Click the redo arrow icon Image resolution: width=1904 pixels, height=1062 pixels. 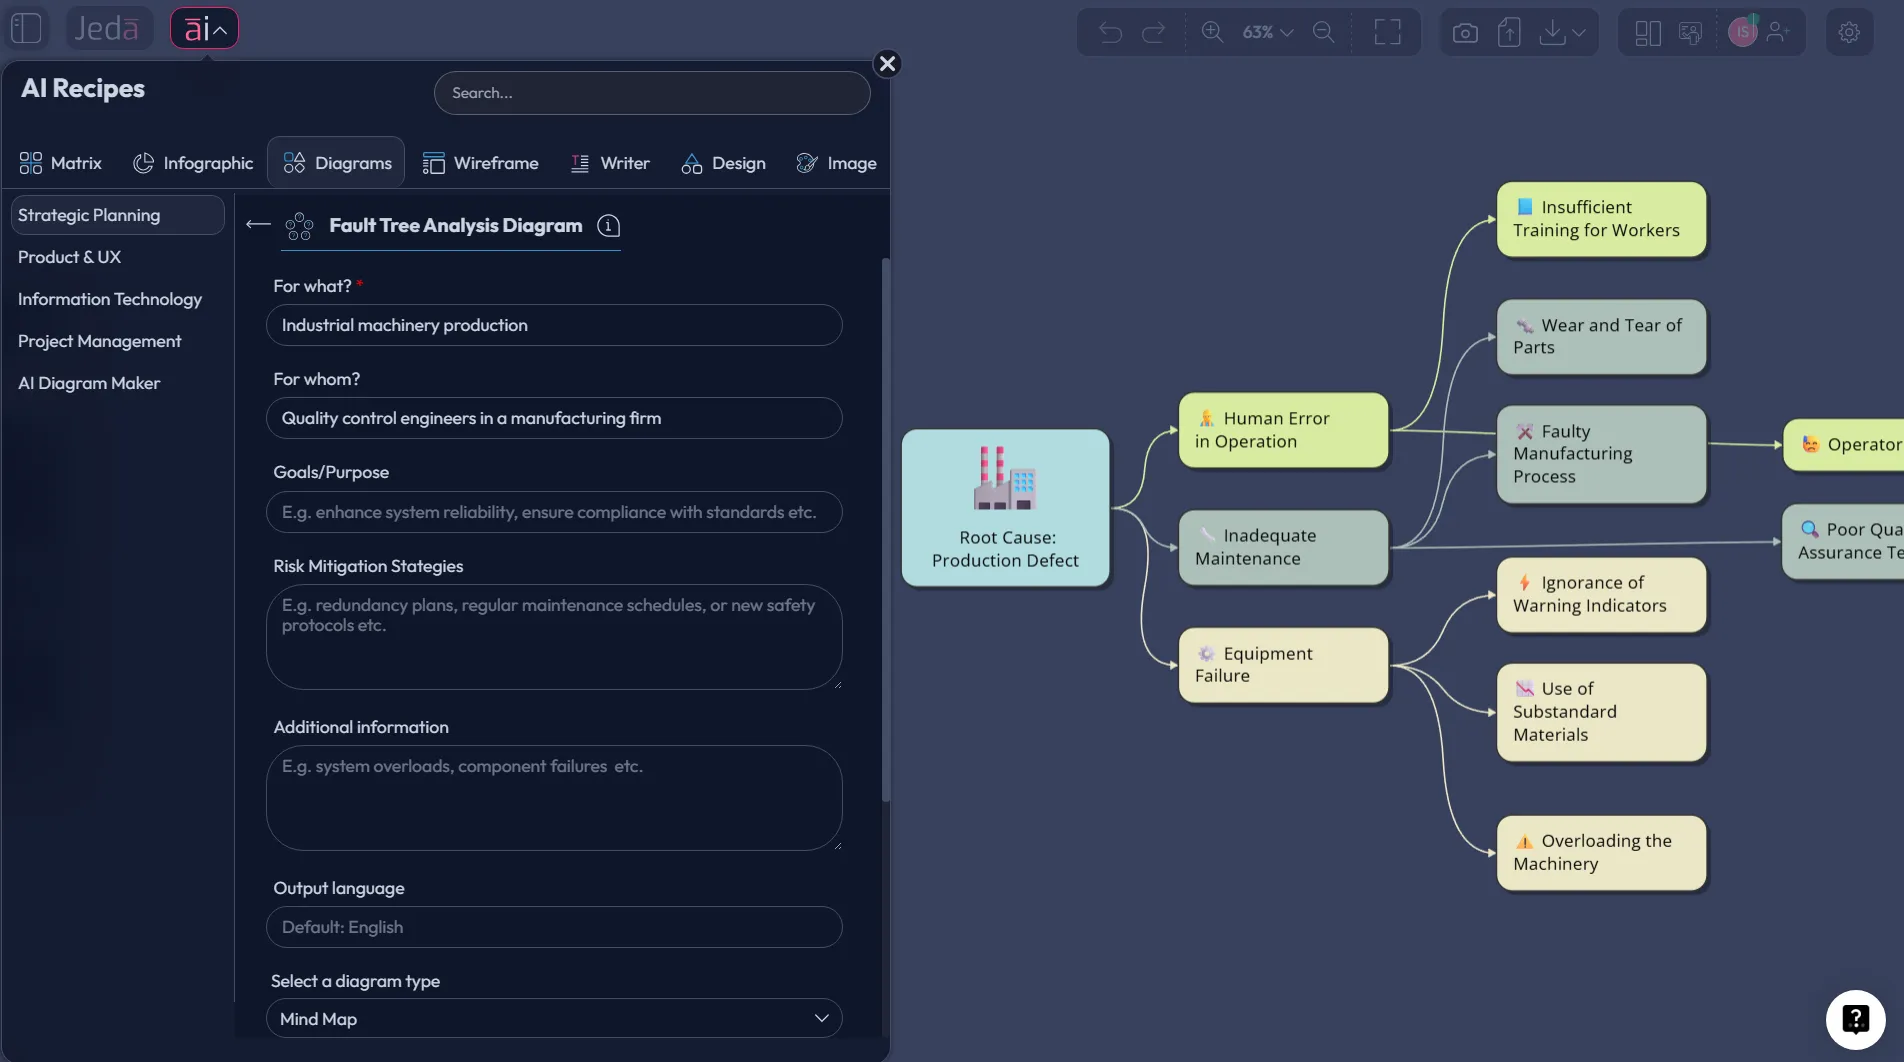coord(1155,31)
